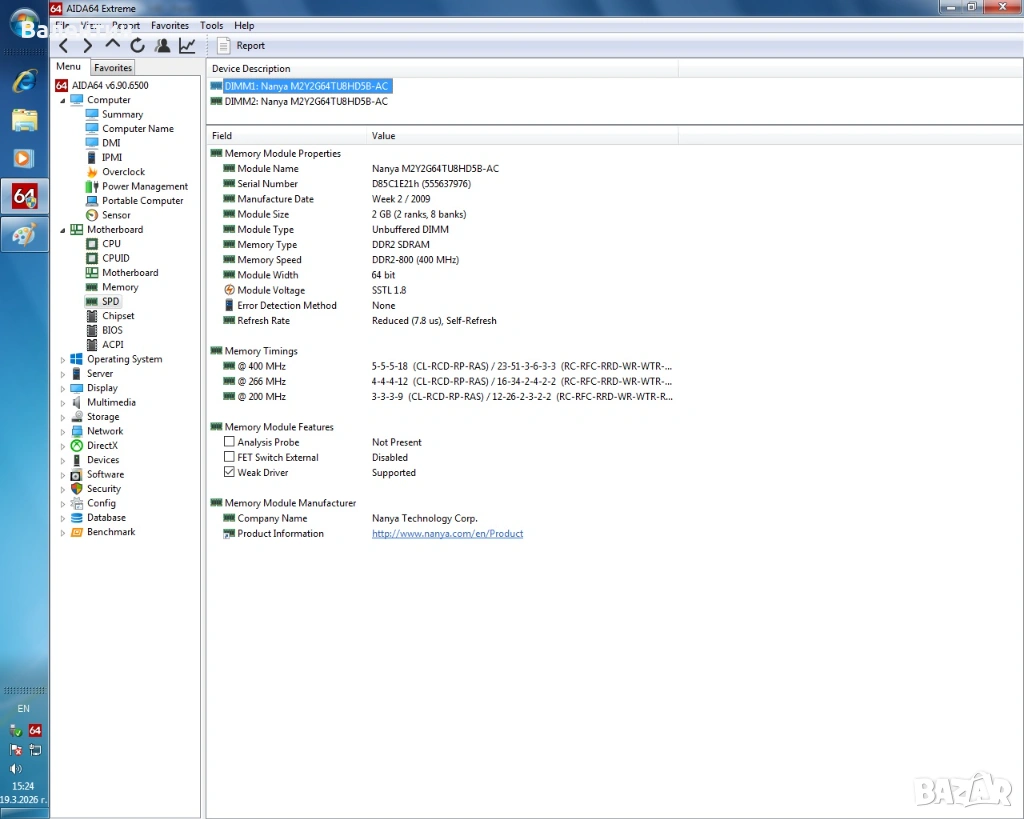Click the Refresh toolbar icon

(137, 46)
